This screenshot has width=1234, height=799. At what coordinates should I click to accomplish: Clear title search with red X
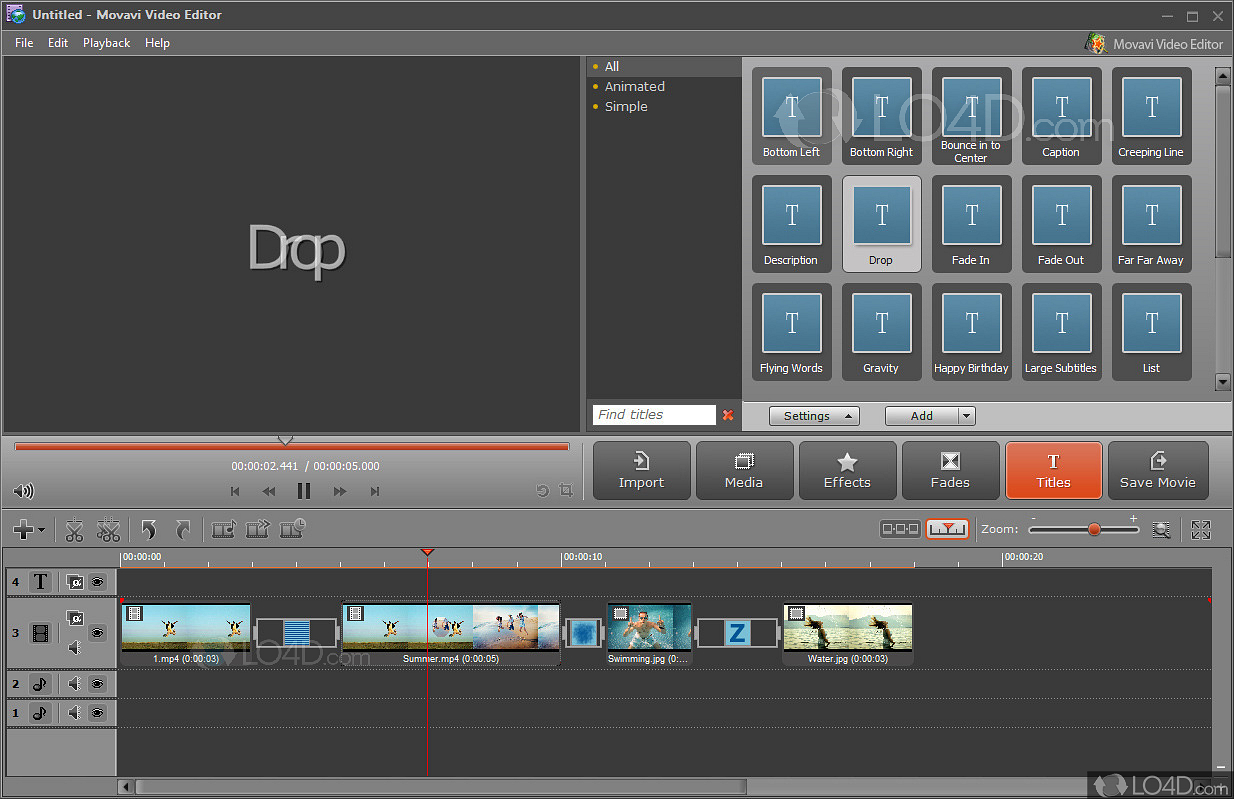[728, 415]
